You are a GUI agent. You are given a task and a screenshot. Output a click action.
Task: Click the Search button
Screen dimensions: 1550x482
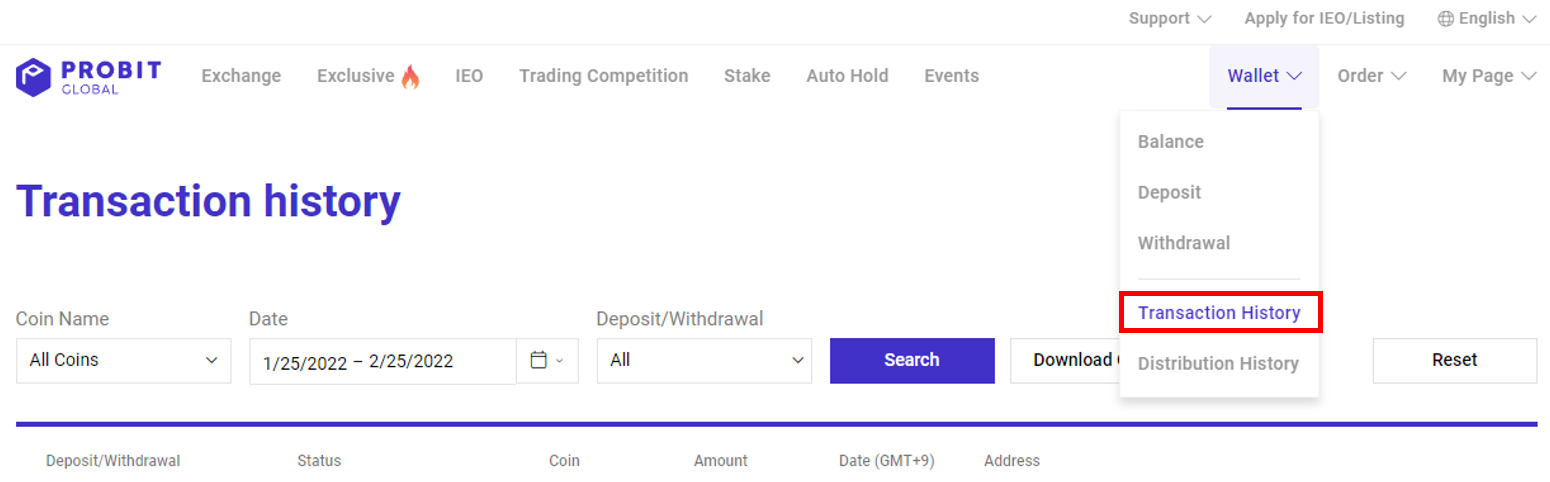click(x=912, y=360)
